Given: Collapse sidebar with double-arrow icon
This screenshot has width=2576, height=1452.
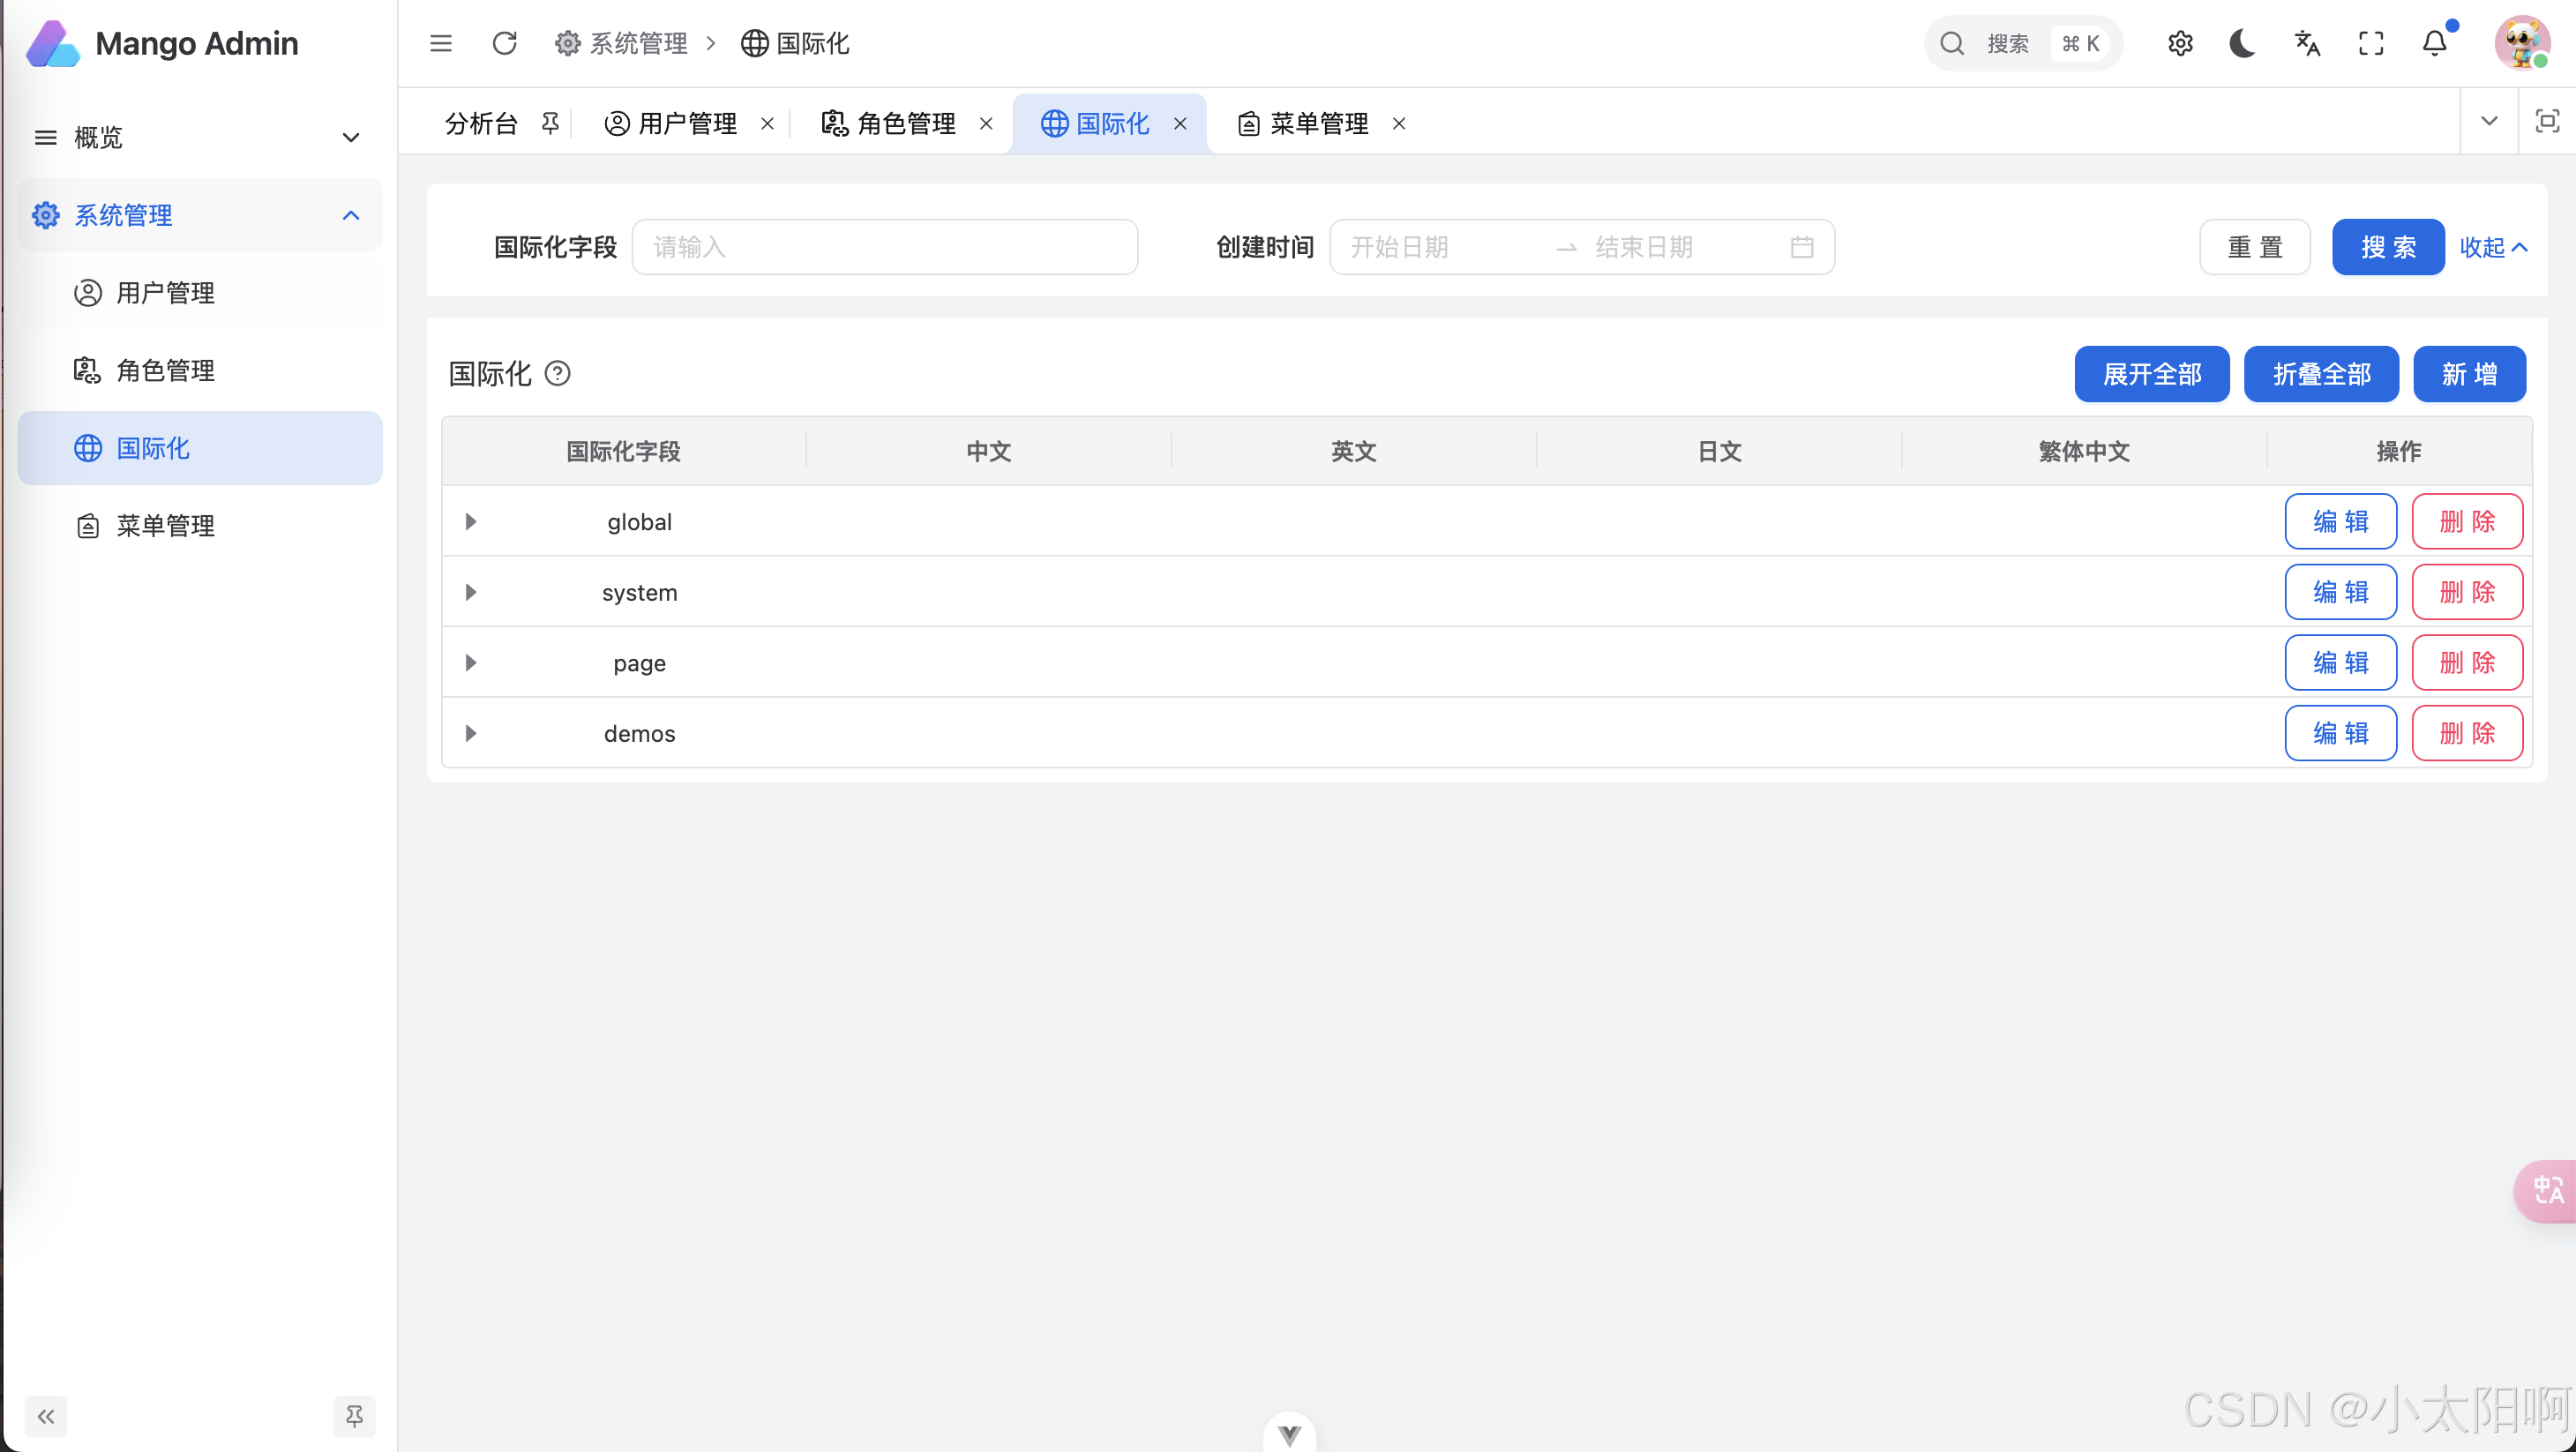Looking at the screenshot, I should (46, 1416).
